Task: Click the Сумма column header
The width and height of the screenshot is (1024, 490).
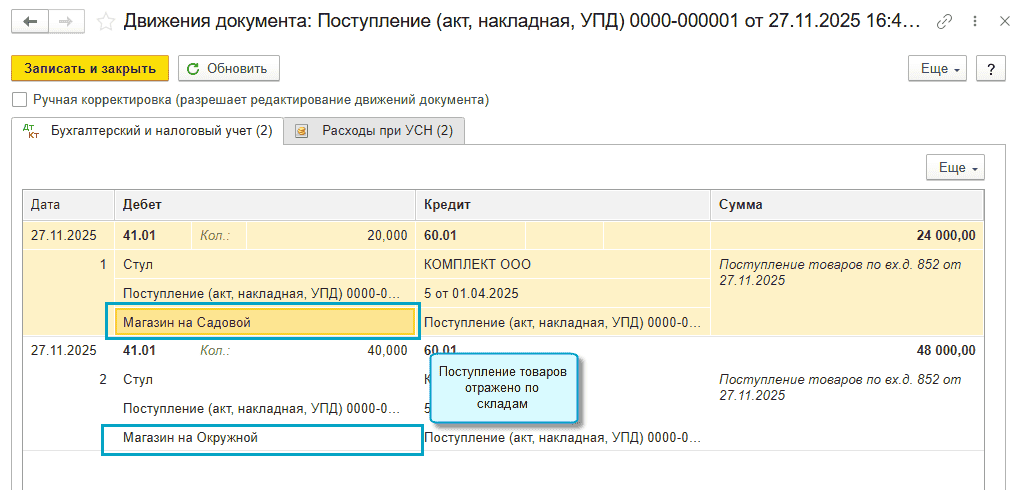Action: pos(846,204)
